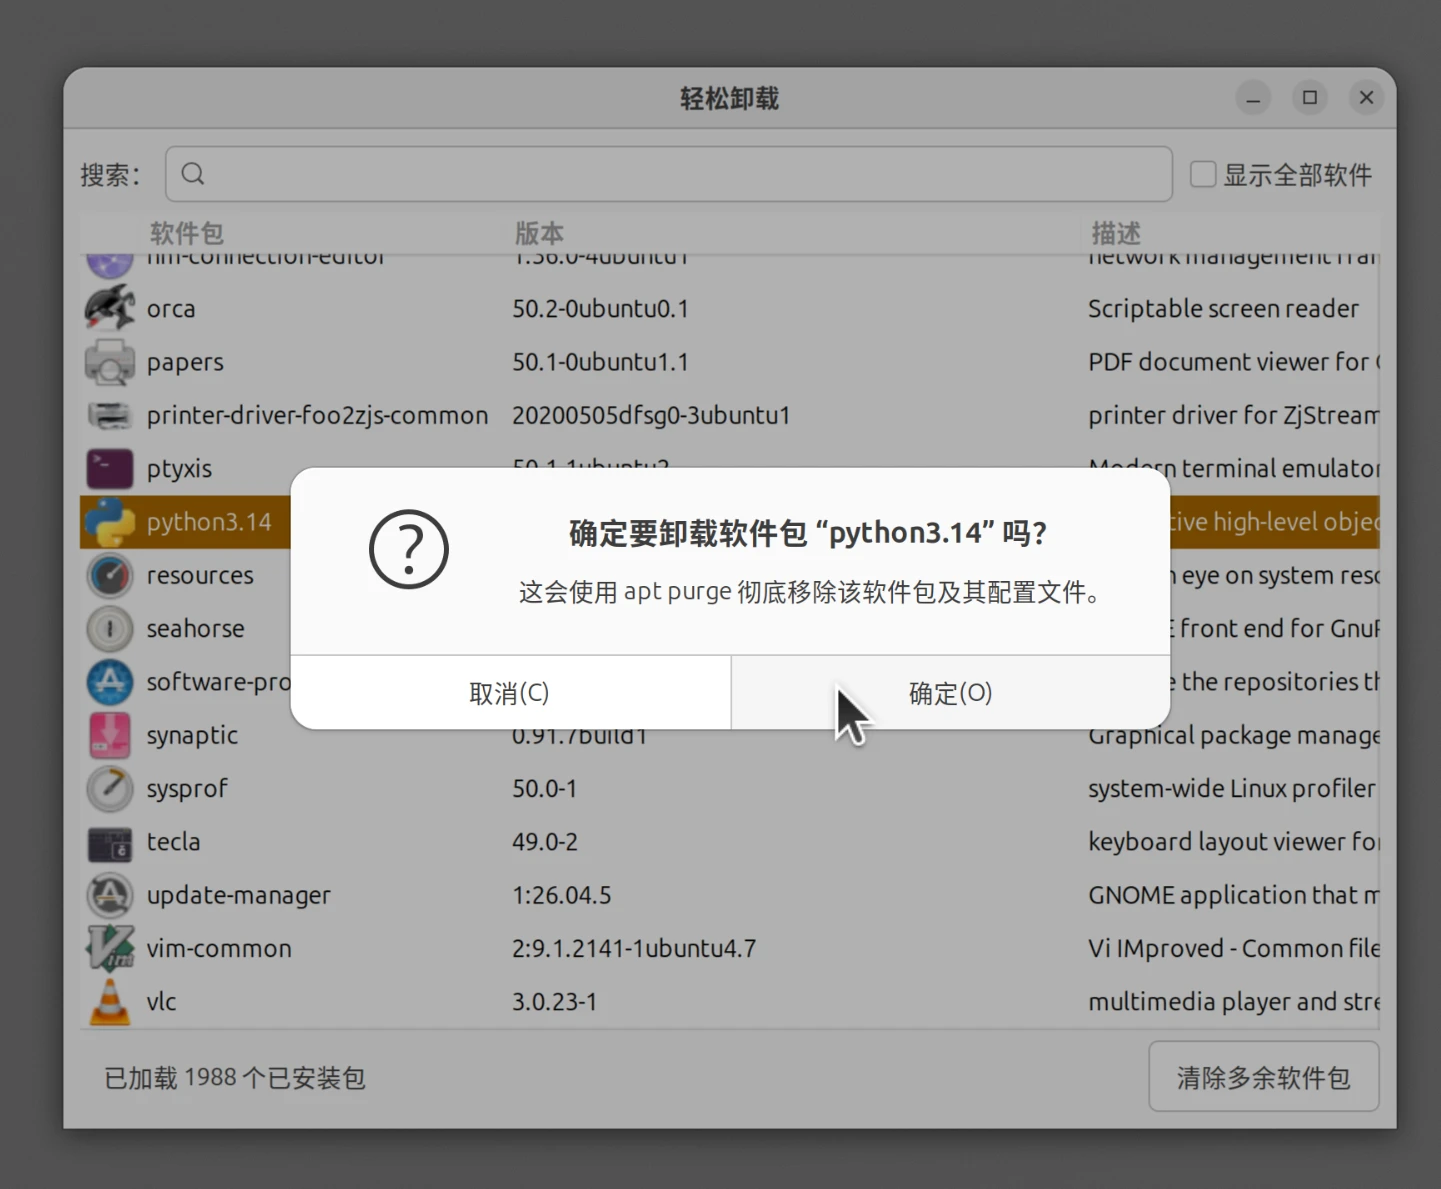This screenshot has height=1189, width=1441.
Task: Enable 显示全部软件 checkbox
Action: pos(1203,174)
